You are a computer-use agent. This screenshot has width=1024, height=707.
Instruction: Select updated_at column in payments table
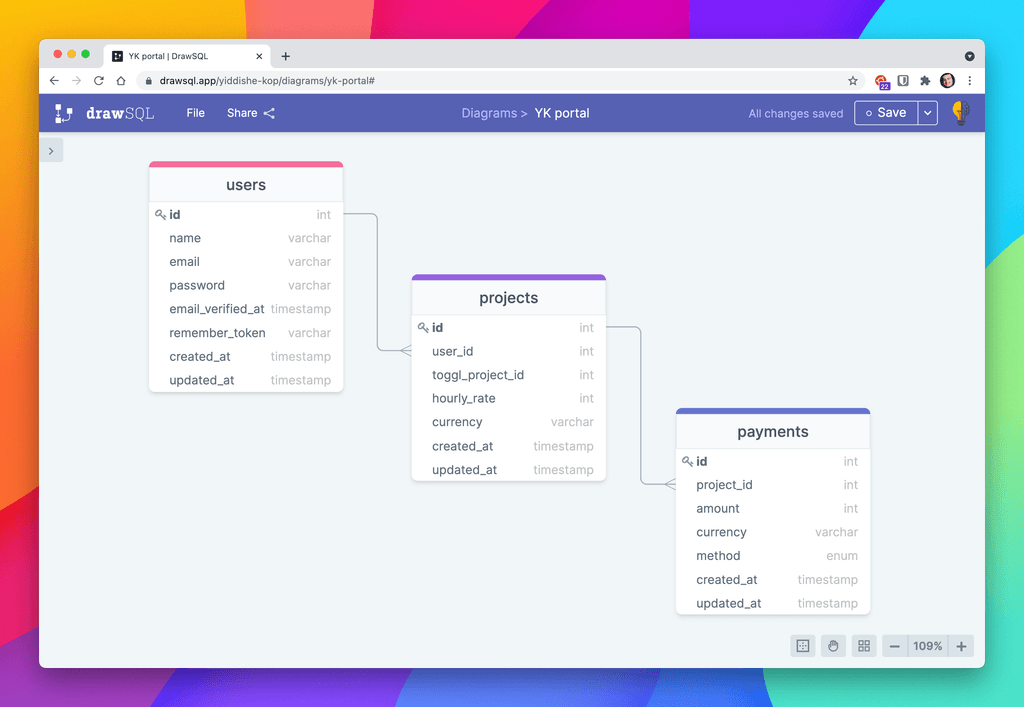click(x=773, y=603)
